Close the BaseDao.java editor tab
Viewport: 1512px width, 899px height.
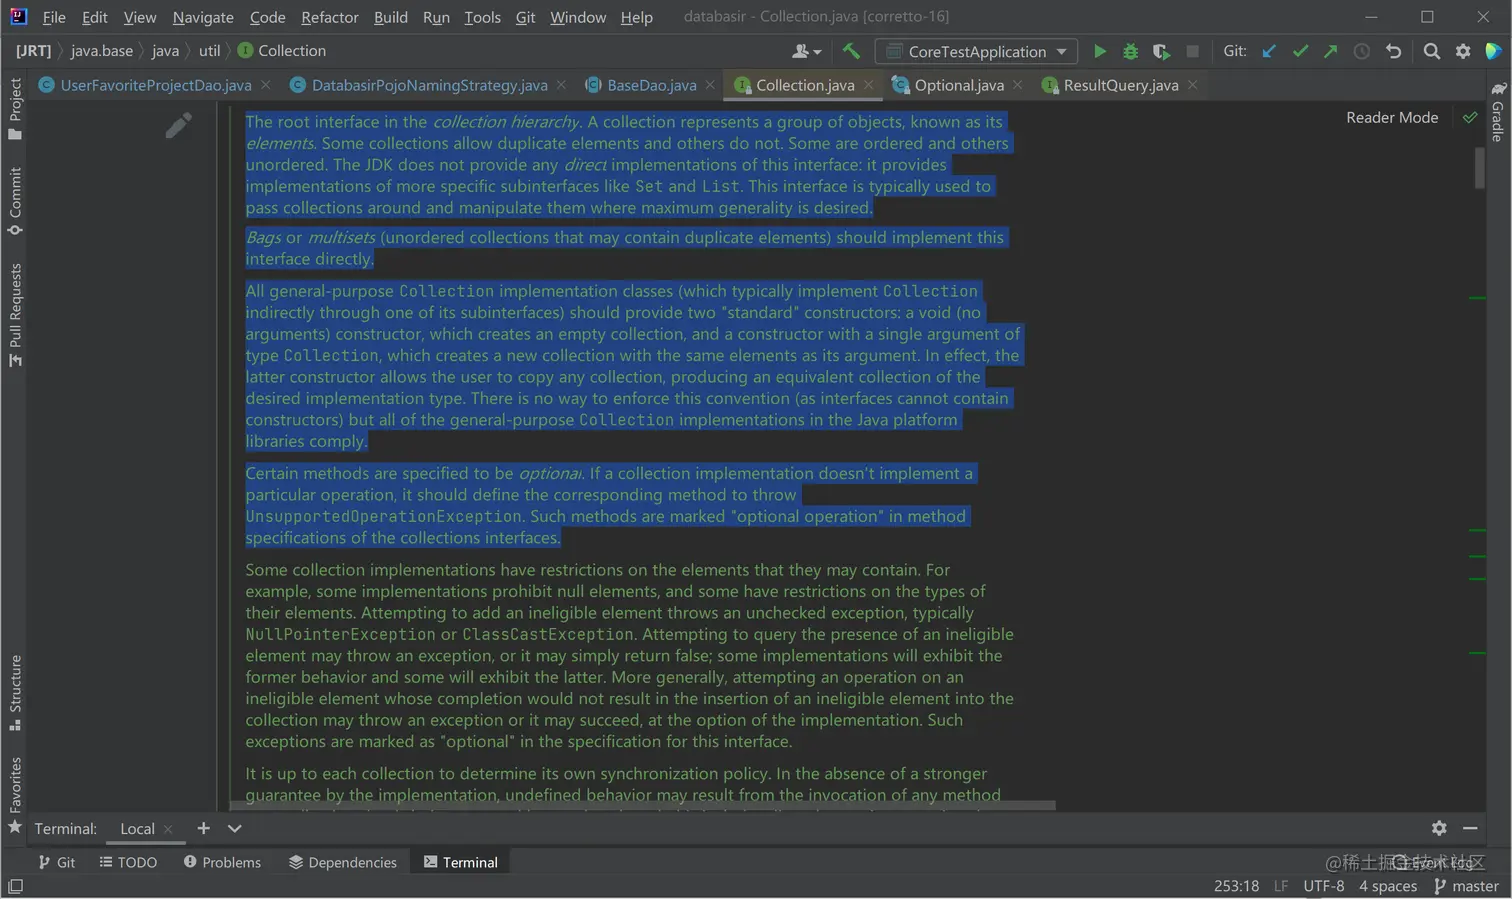point(710,85)
